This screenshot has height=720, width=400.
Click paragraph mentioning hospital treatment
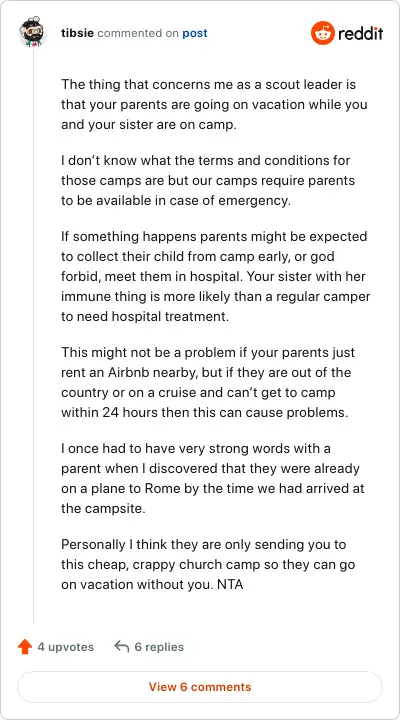[x=215, y=277]
